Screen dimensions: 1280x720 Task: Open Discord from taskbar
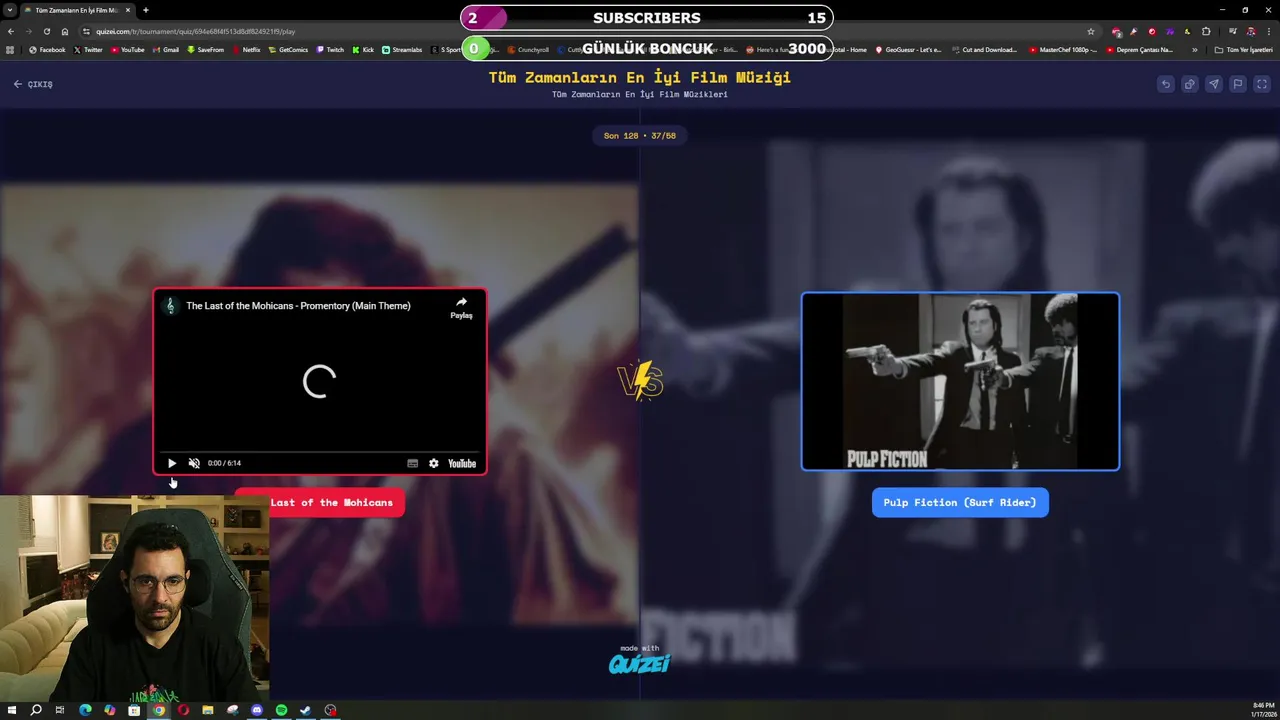click(257, 710)
